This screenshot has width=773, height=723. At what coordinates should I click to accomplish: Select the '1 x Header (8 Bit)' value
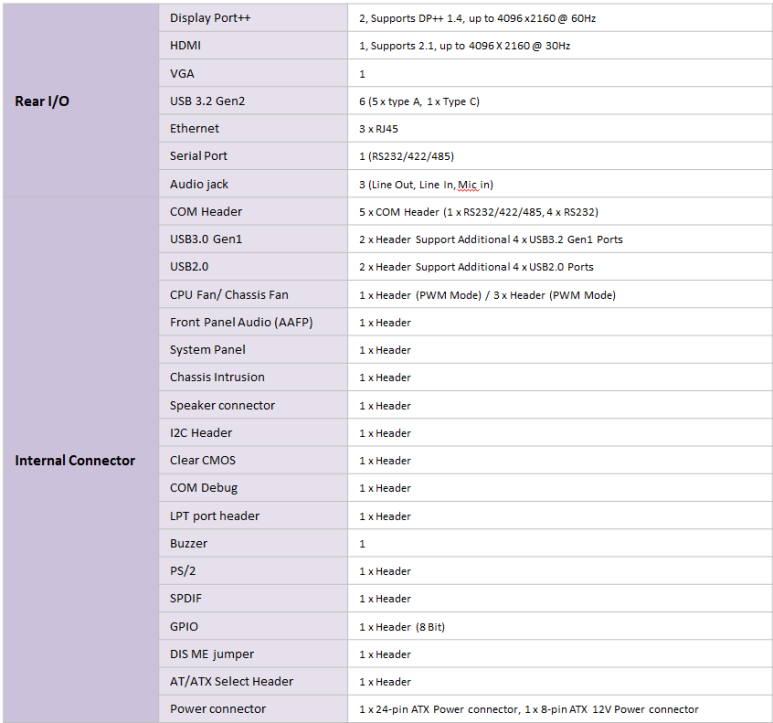pos(402,627)
